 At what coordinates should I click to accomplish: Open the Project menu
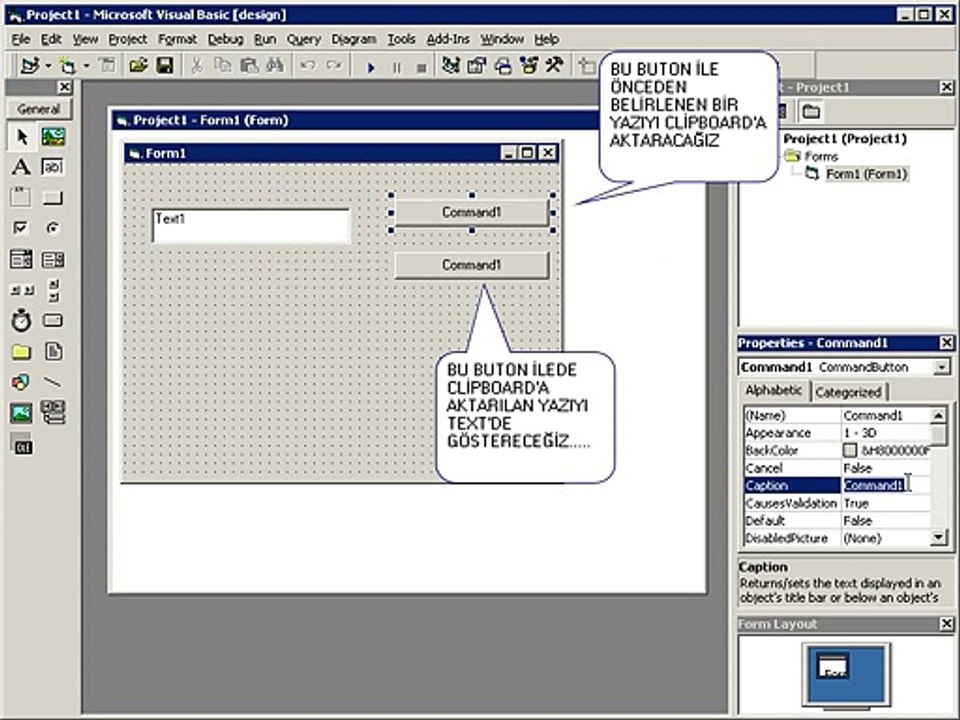[x=127, y=39]
